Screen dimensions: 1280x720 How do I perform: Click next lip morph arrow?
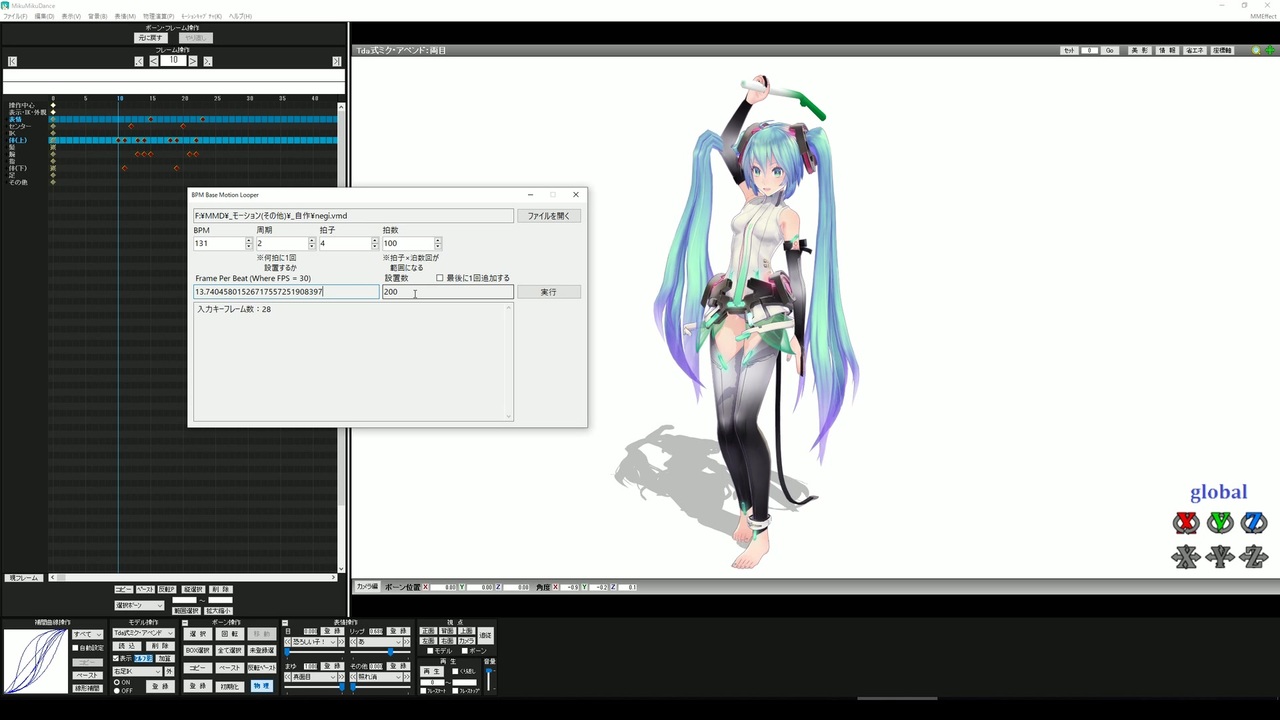coord(407,642)
